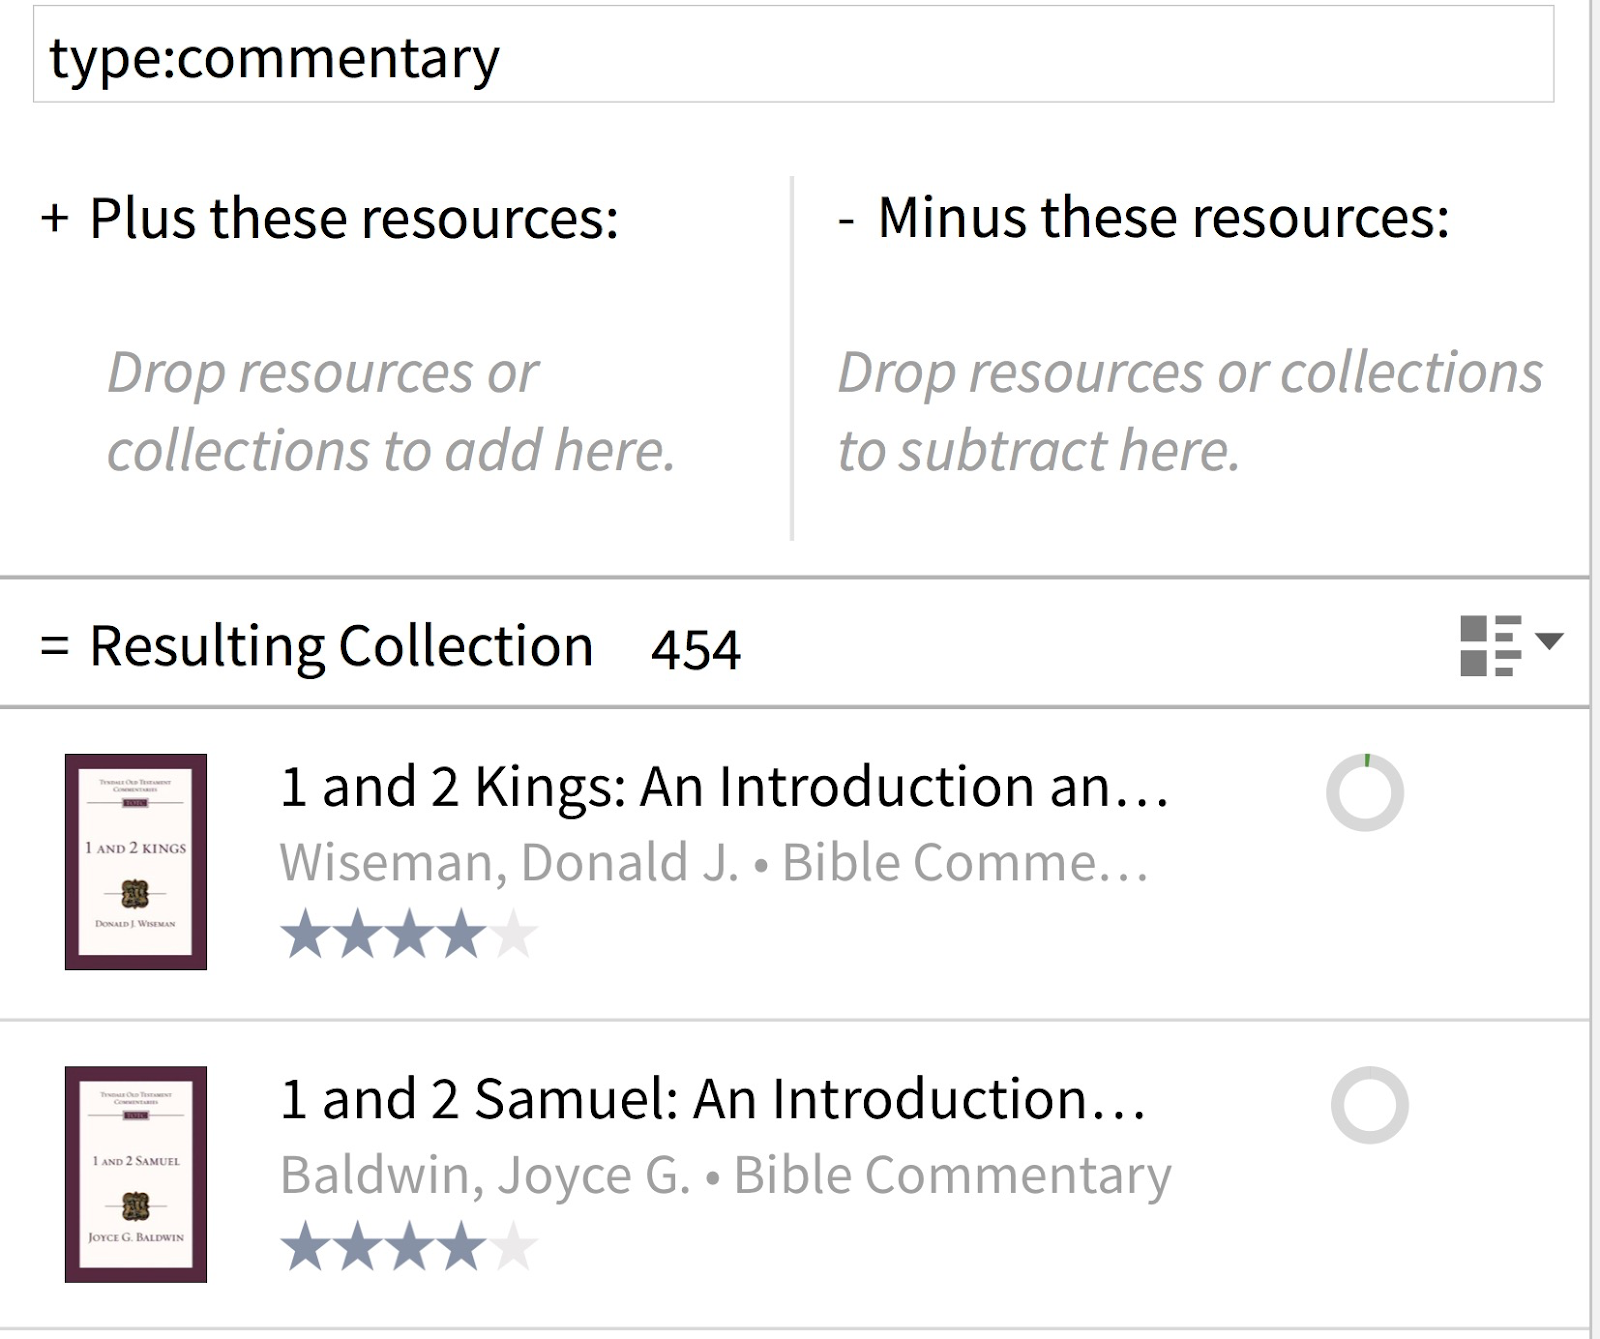This screenshot has height=1339, width=1600.
Task: Click the download progress circle for 1 and 2 Kings
Action: [1365, 793]
